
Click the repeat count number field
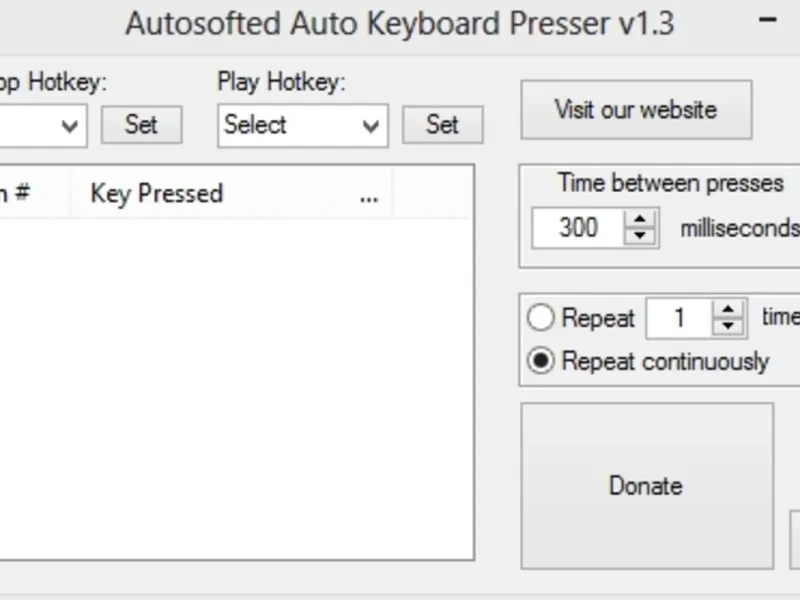point(679,319)
